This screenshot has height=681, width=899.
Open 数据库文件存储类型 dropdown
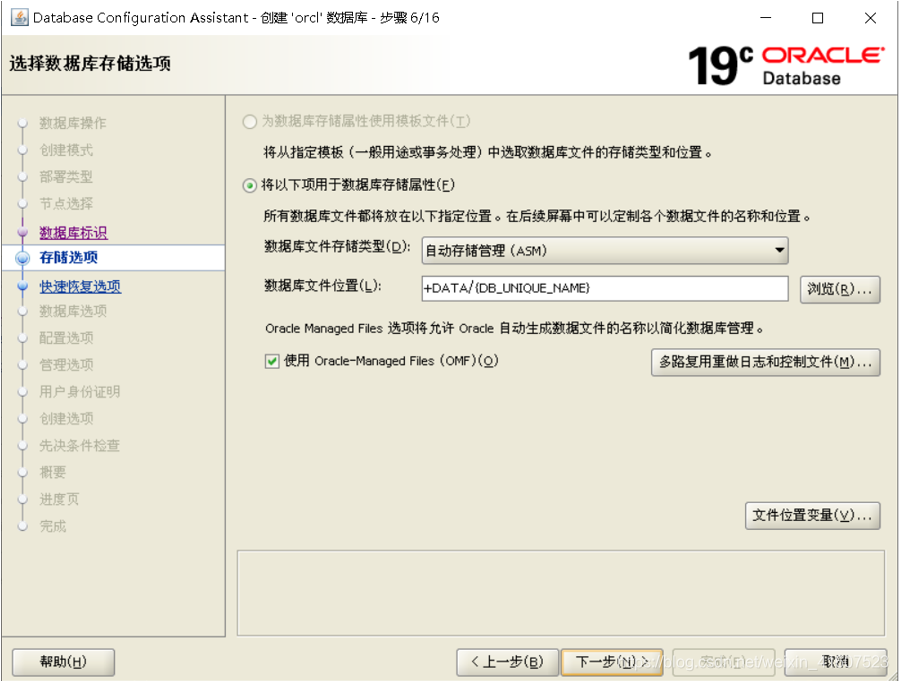coord(605,251)
